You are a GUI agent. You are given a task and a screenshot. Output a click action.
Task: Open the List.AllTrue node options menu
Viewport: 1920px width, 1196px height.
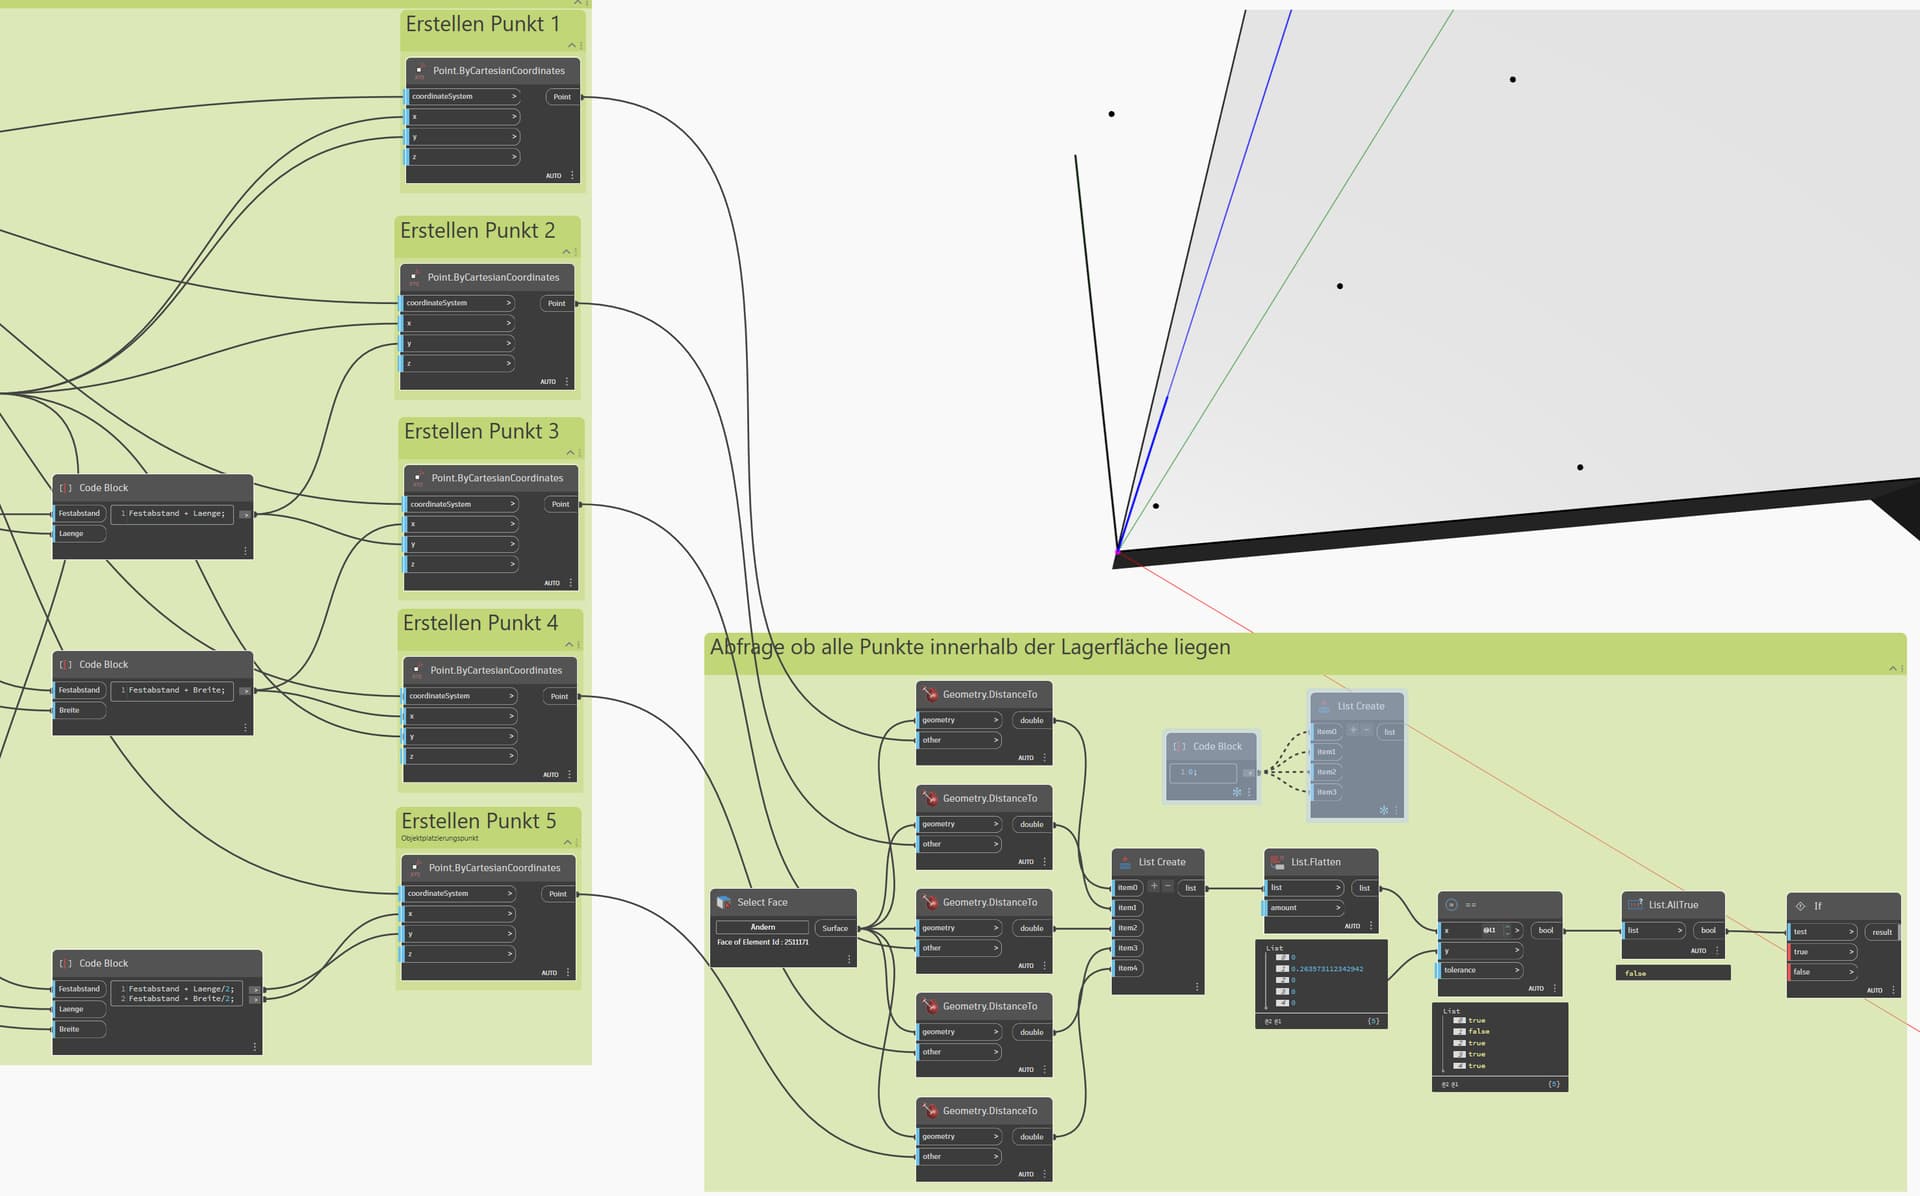(1717, 950)
